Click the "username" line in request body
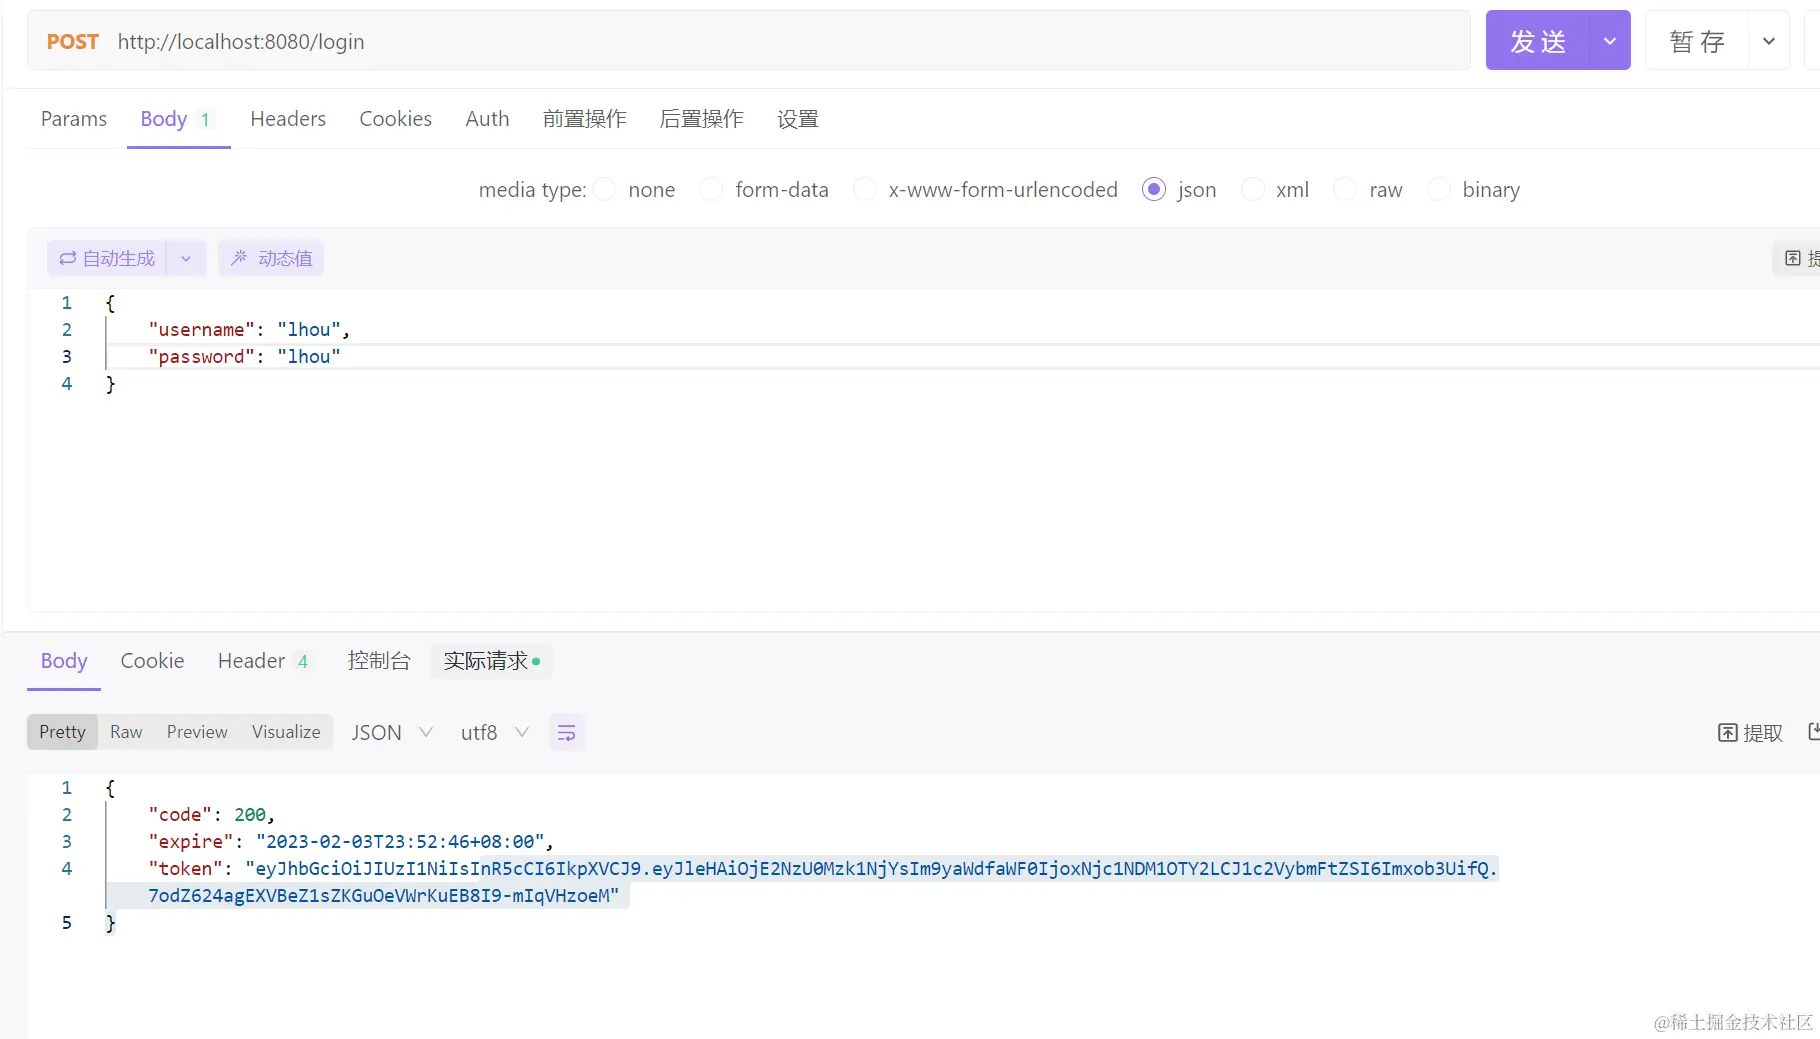 tap(249, 330)
